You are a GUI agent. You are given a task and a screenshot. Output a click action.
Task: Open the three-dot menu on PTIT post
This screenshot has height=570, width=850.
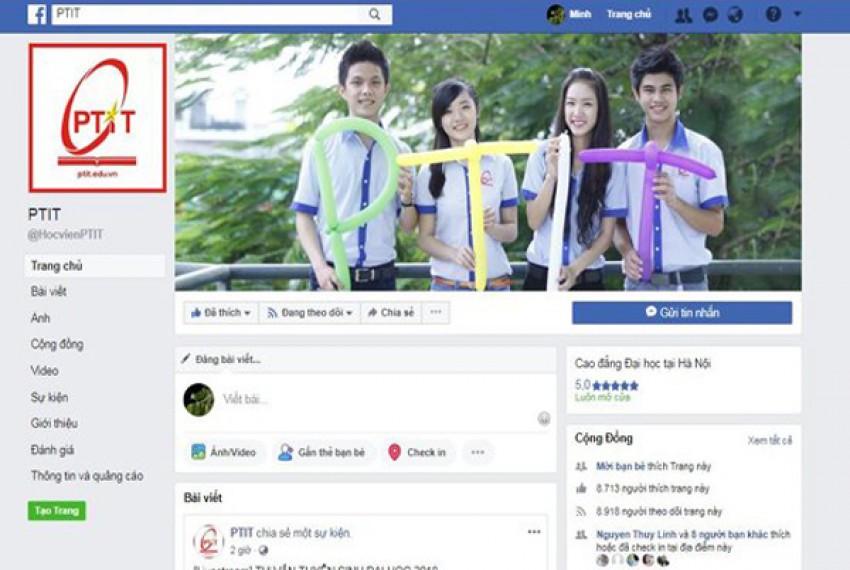(534, 532)
